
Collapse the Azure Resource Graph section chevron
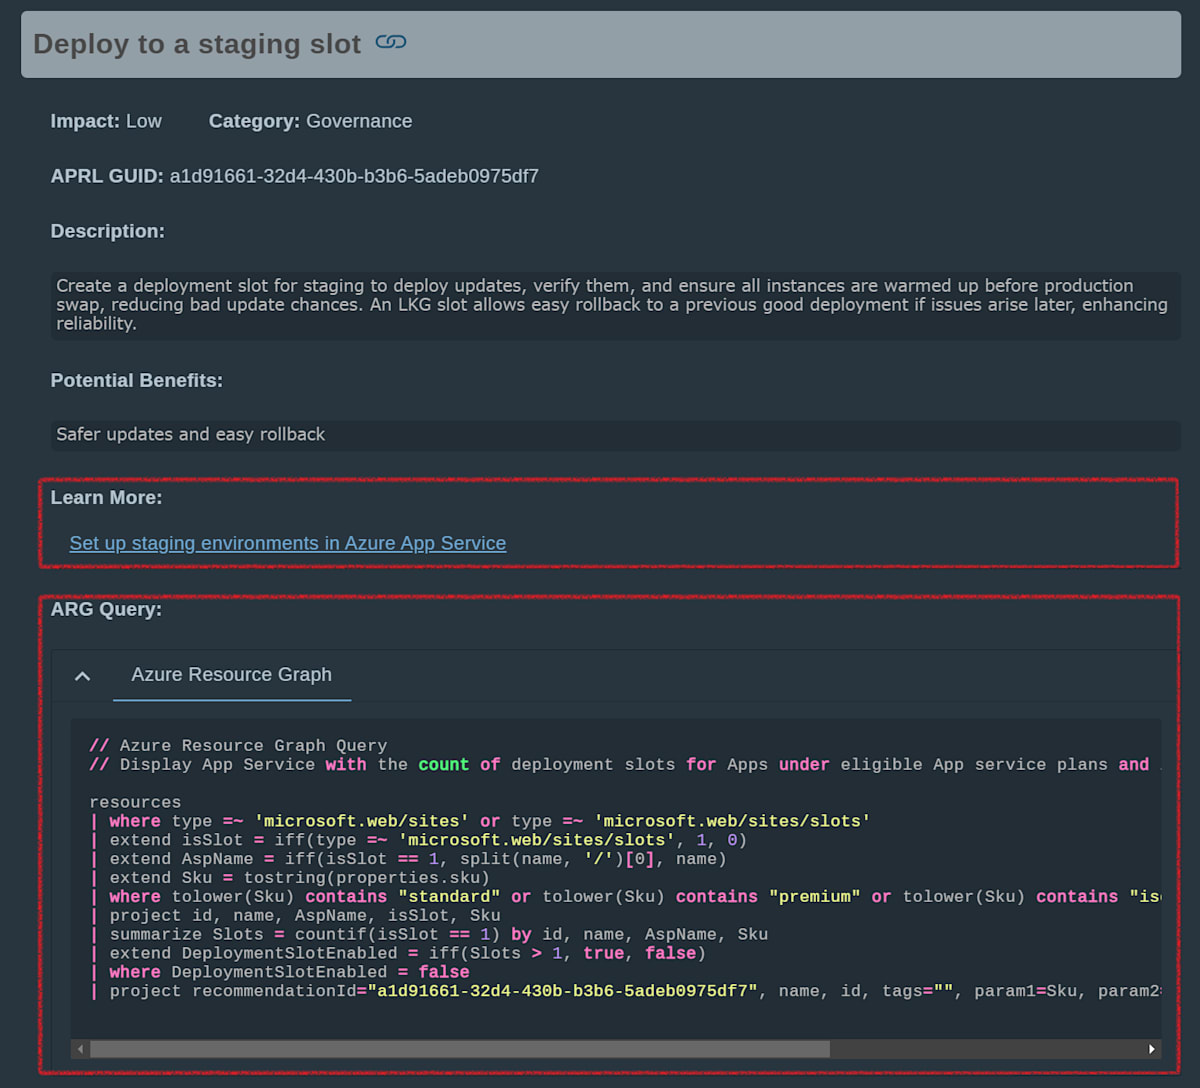click(x=83, y=677)
